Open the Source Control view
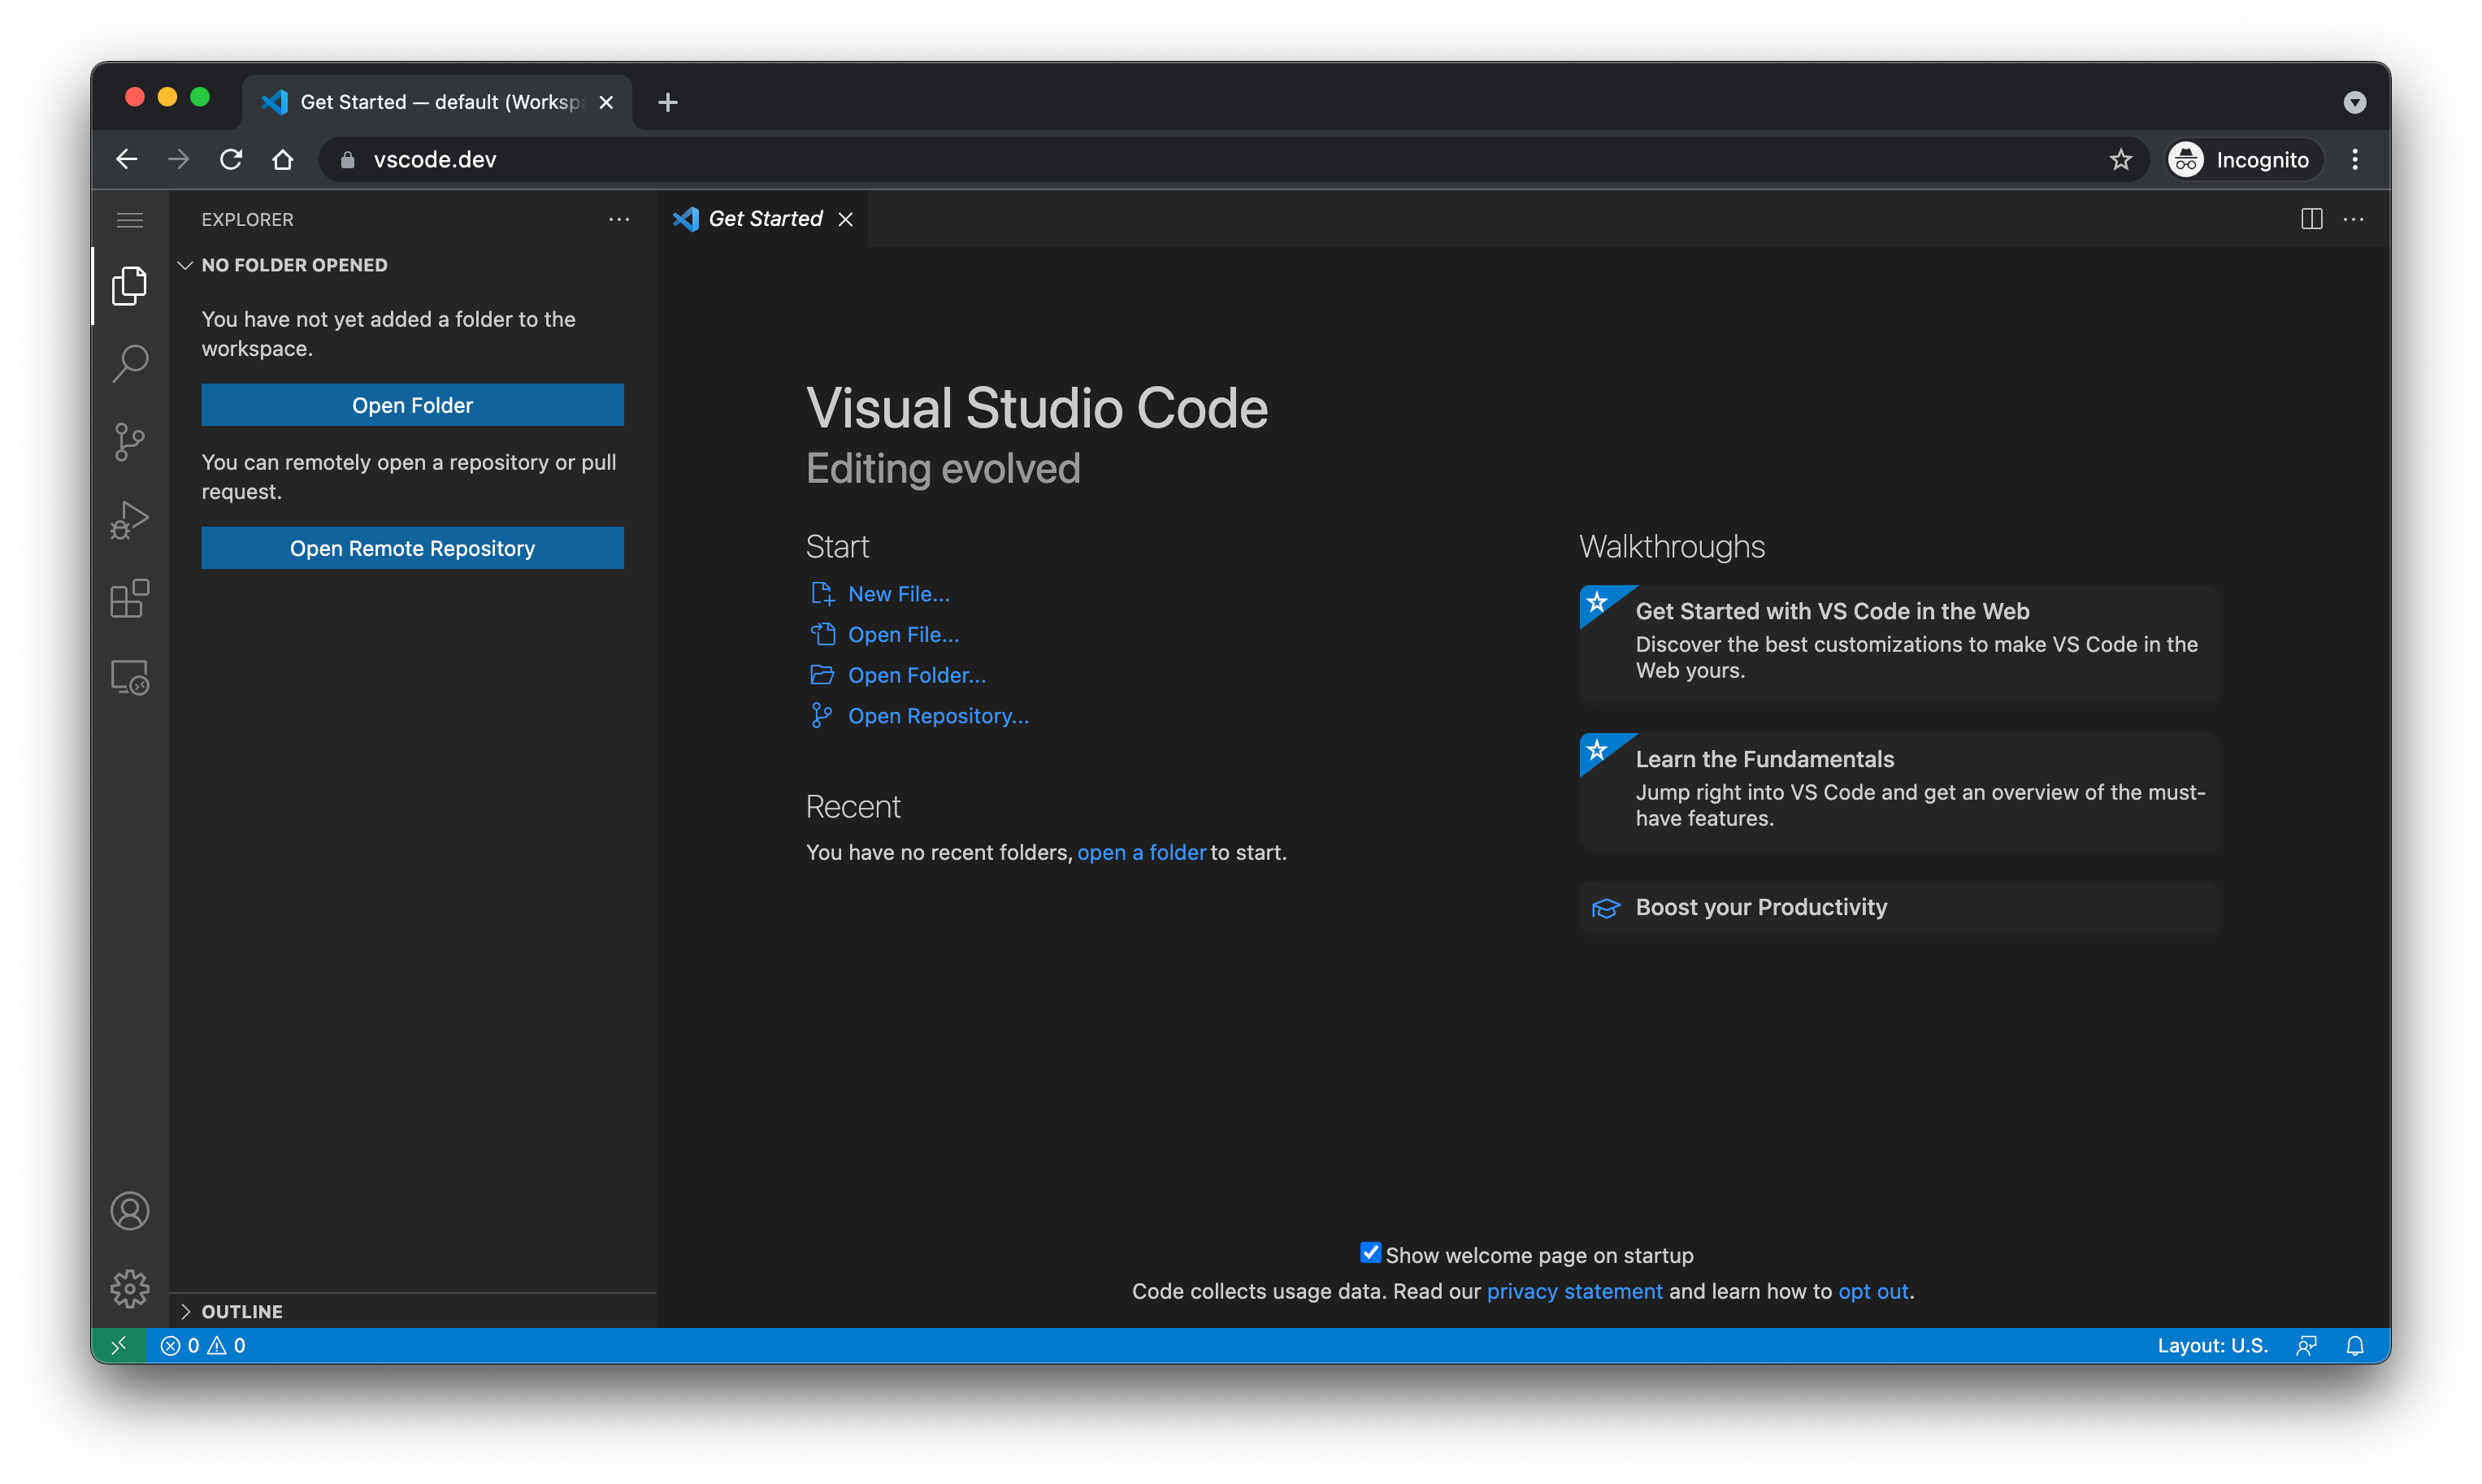 tap(130, 441)
